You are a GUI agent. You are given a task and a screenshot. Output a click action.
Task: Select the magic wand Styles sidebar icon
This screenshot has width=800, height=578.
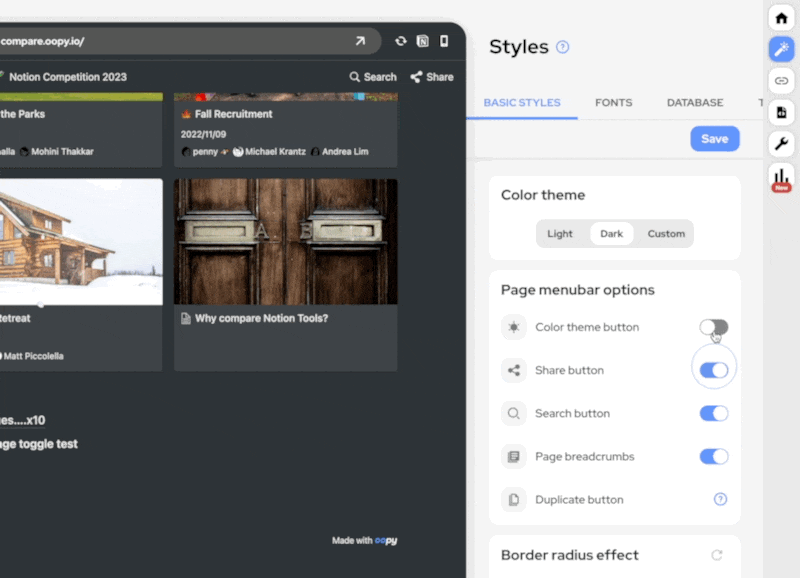(781, 49)
